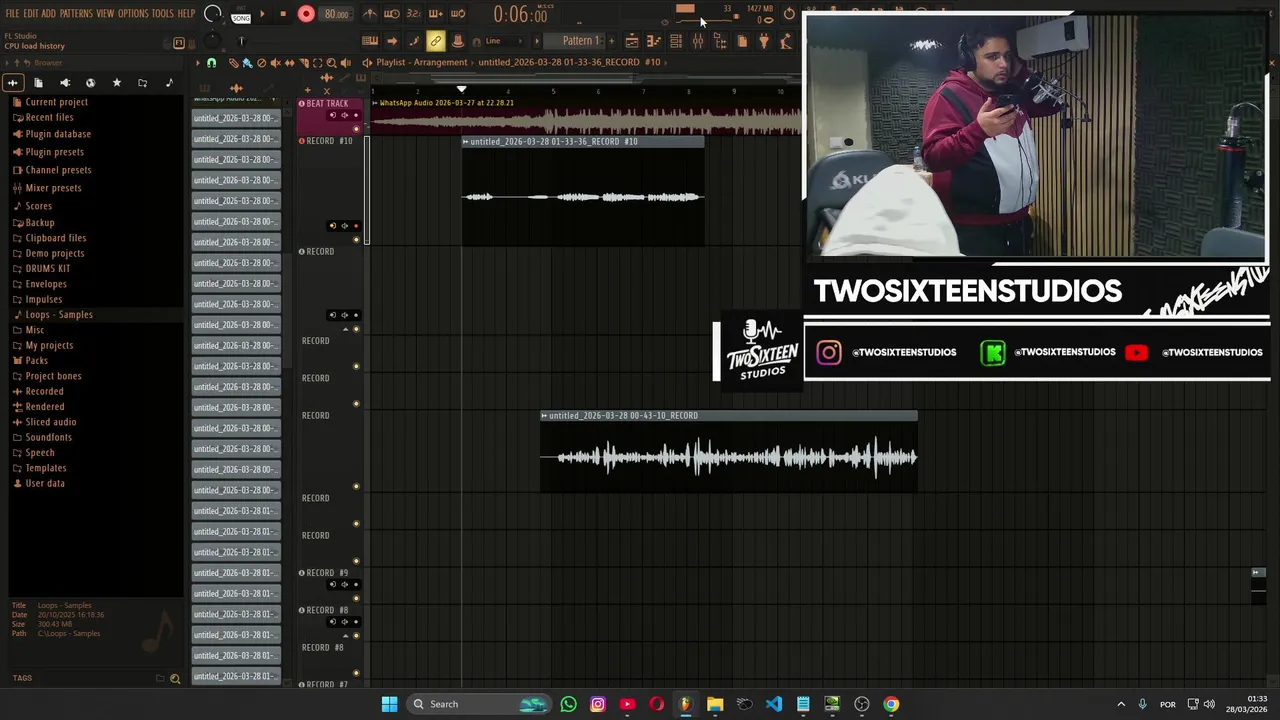Viewport: 1280px width, 720px height.
Task: Open Visual Studio Code from taskbar
Action: (774, 704)
